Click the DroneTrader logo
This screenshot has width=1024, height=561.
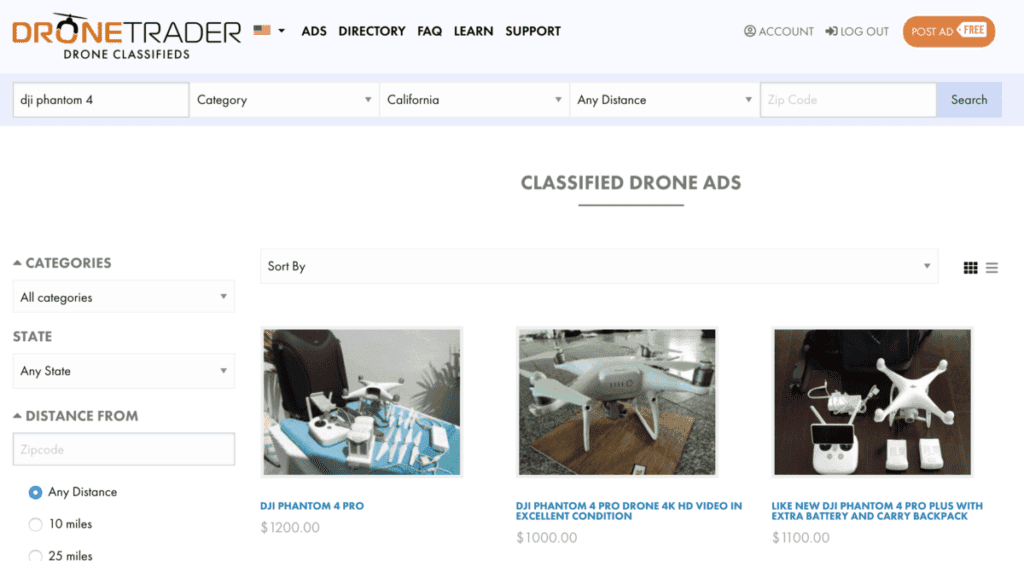tap(127, 37)
